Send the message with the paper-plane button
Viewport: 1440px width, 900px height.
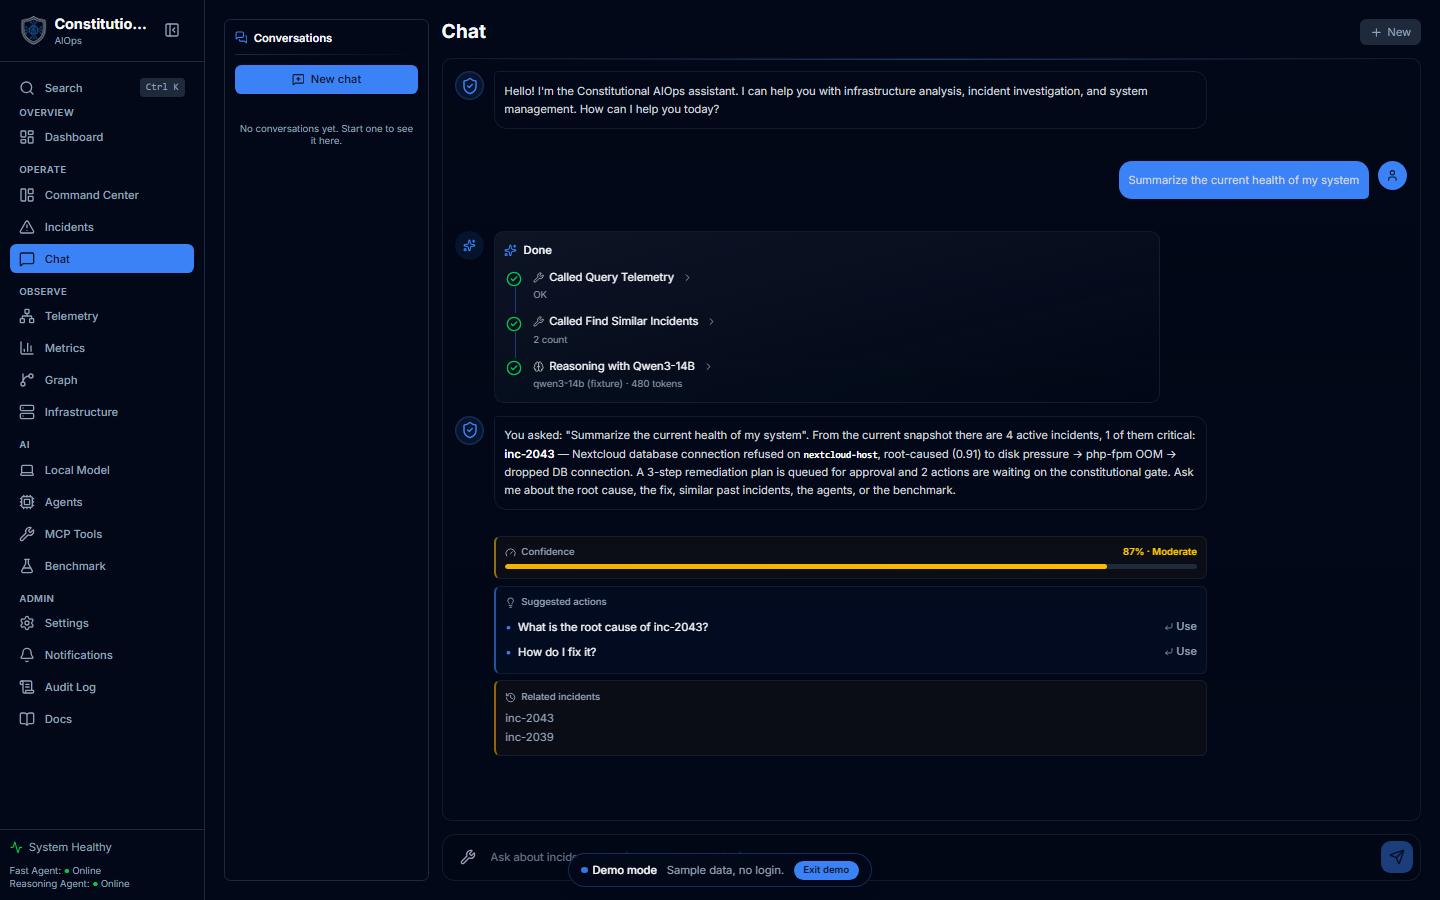pyautogui.click(x=1397, y=857)
